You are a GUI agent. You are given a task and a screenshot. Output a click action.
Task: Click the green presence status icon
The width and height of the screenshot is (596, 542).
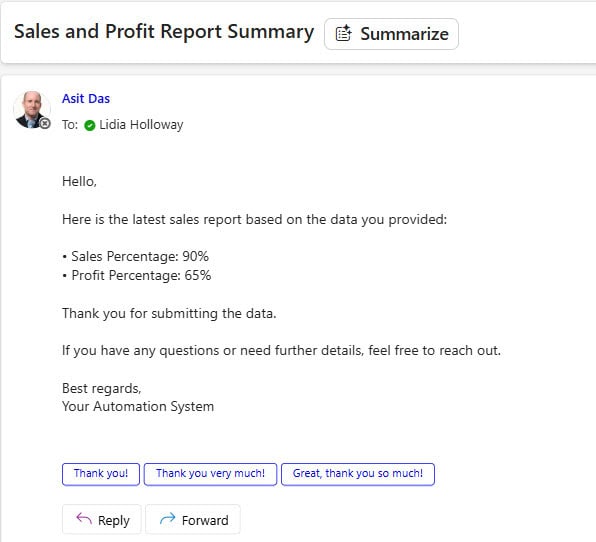90,125
